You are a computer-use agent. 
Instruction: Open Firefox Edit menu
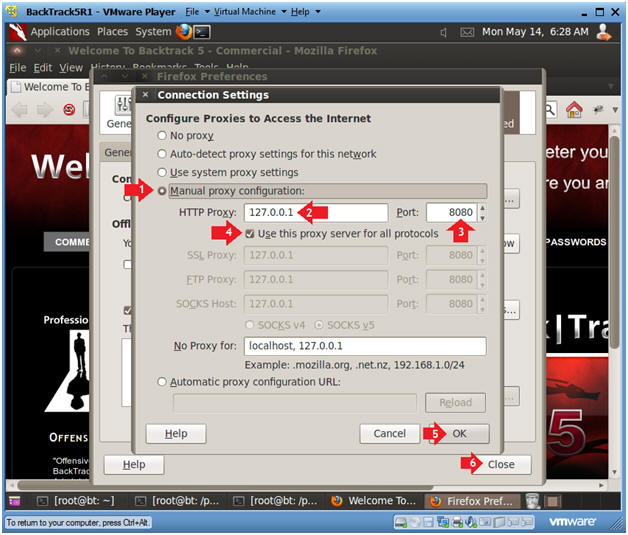pyautogui.click(x=43, y=68)
